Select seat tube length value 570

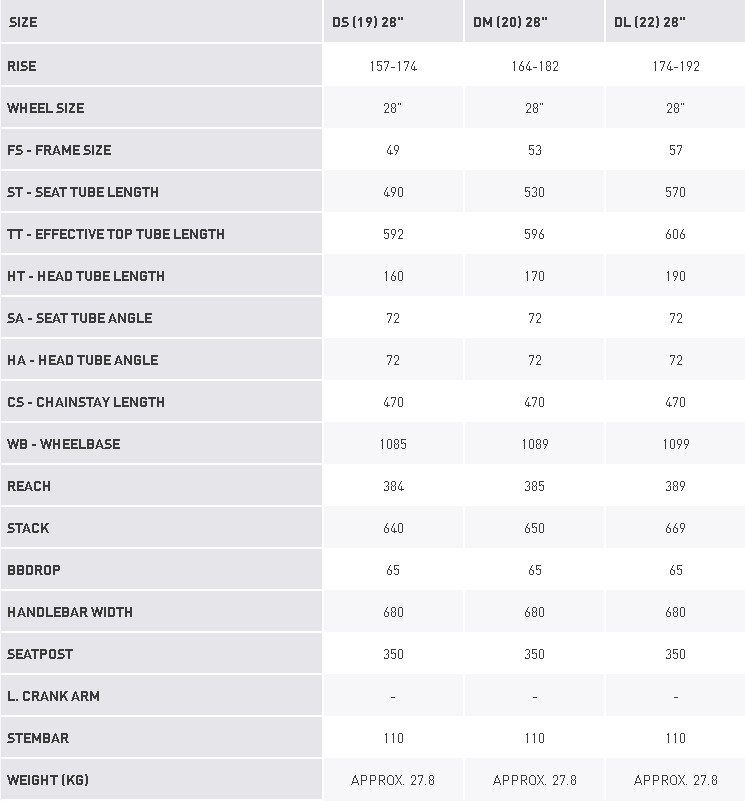click(x=676, y=192)
